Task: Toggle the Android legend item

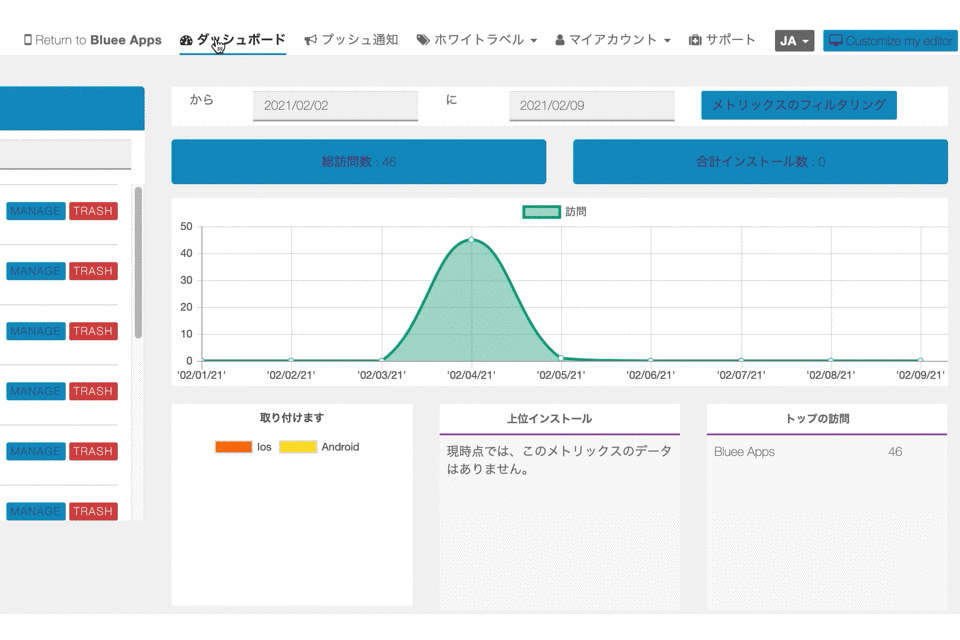Action: 298,447
